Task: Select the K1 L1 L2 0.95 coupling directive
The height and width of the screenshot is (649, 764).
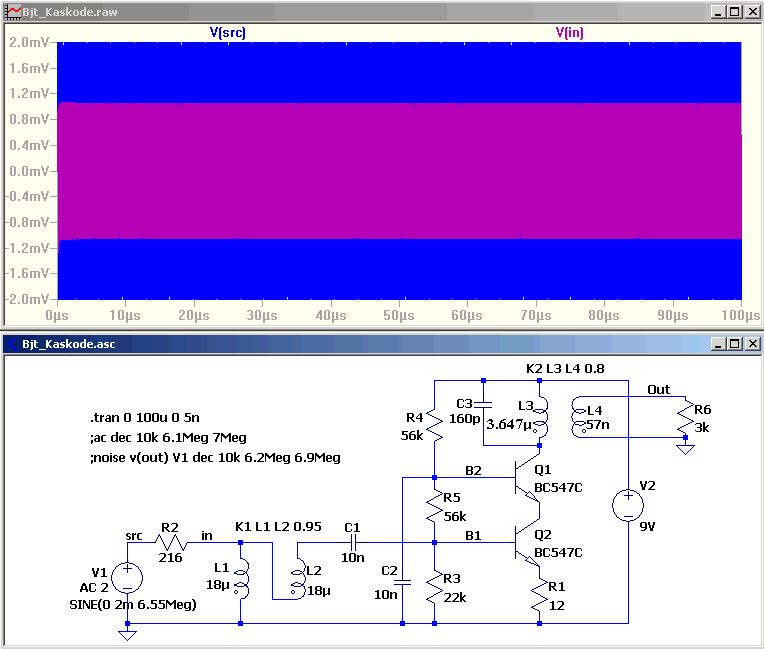Action: [271, 526]
